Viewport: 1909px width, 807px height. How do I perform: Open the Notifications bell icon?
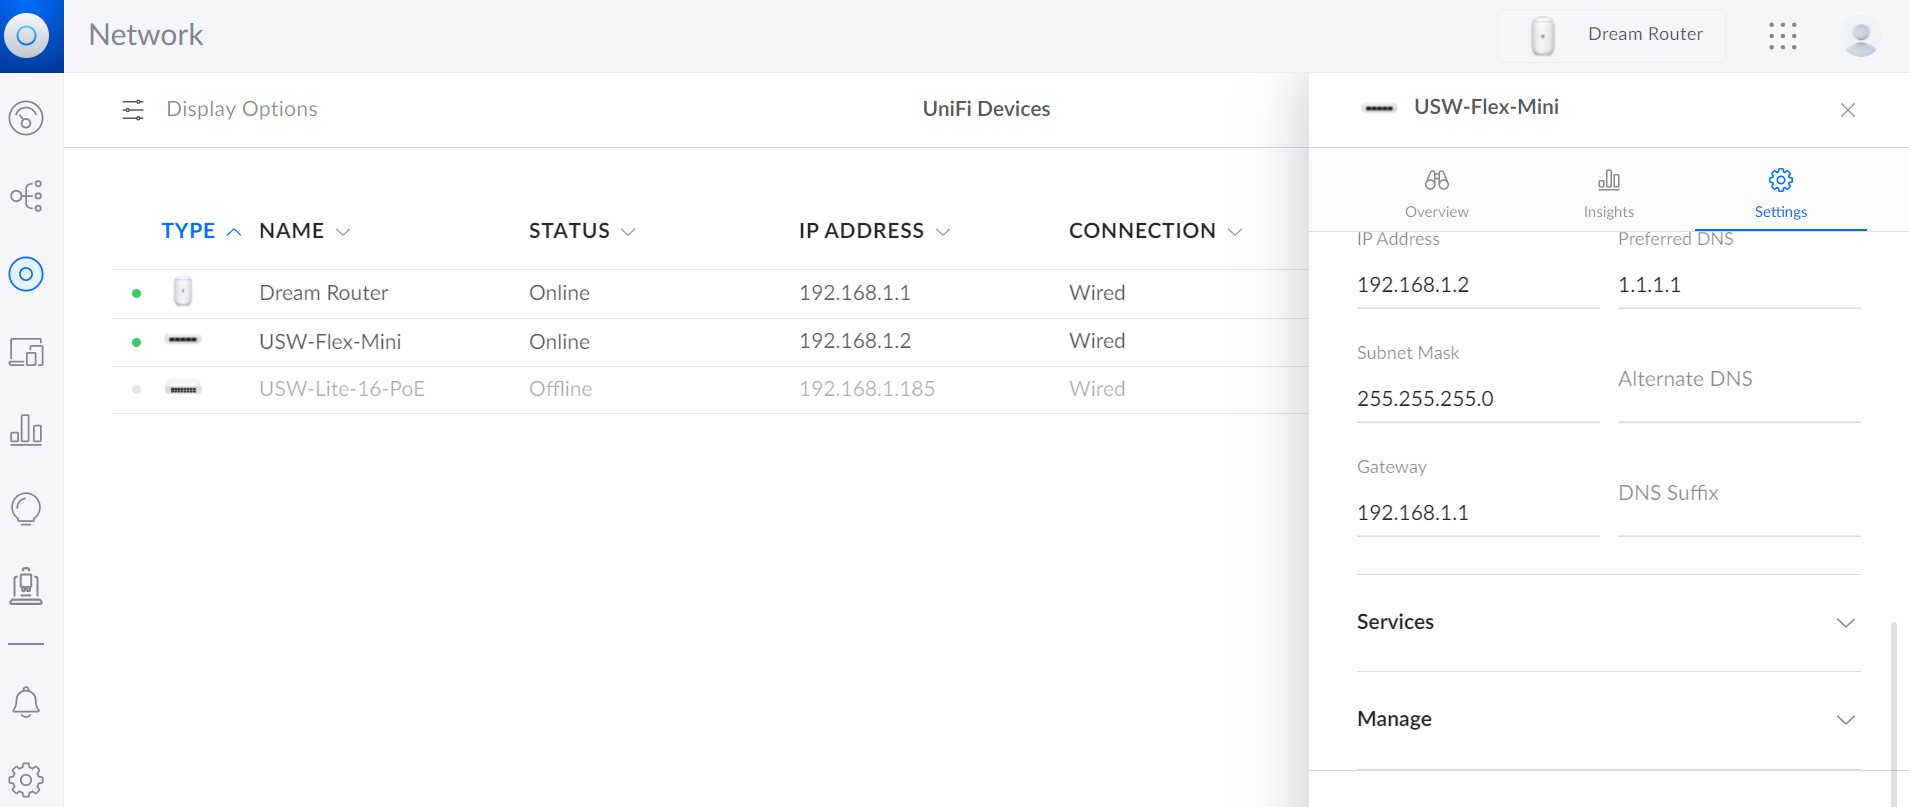26,702
